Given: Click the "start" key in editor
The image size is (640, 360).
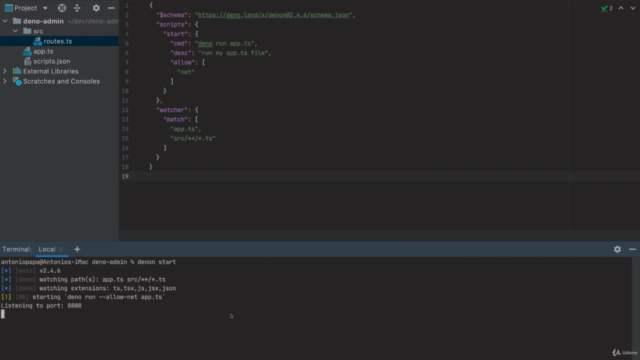Looking at the screenshot, I should click(x=176, y=34).
